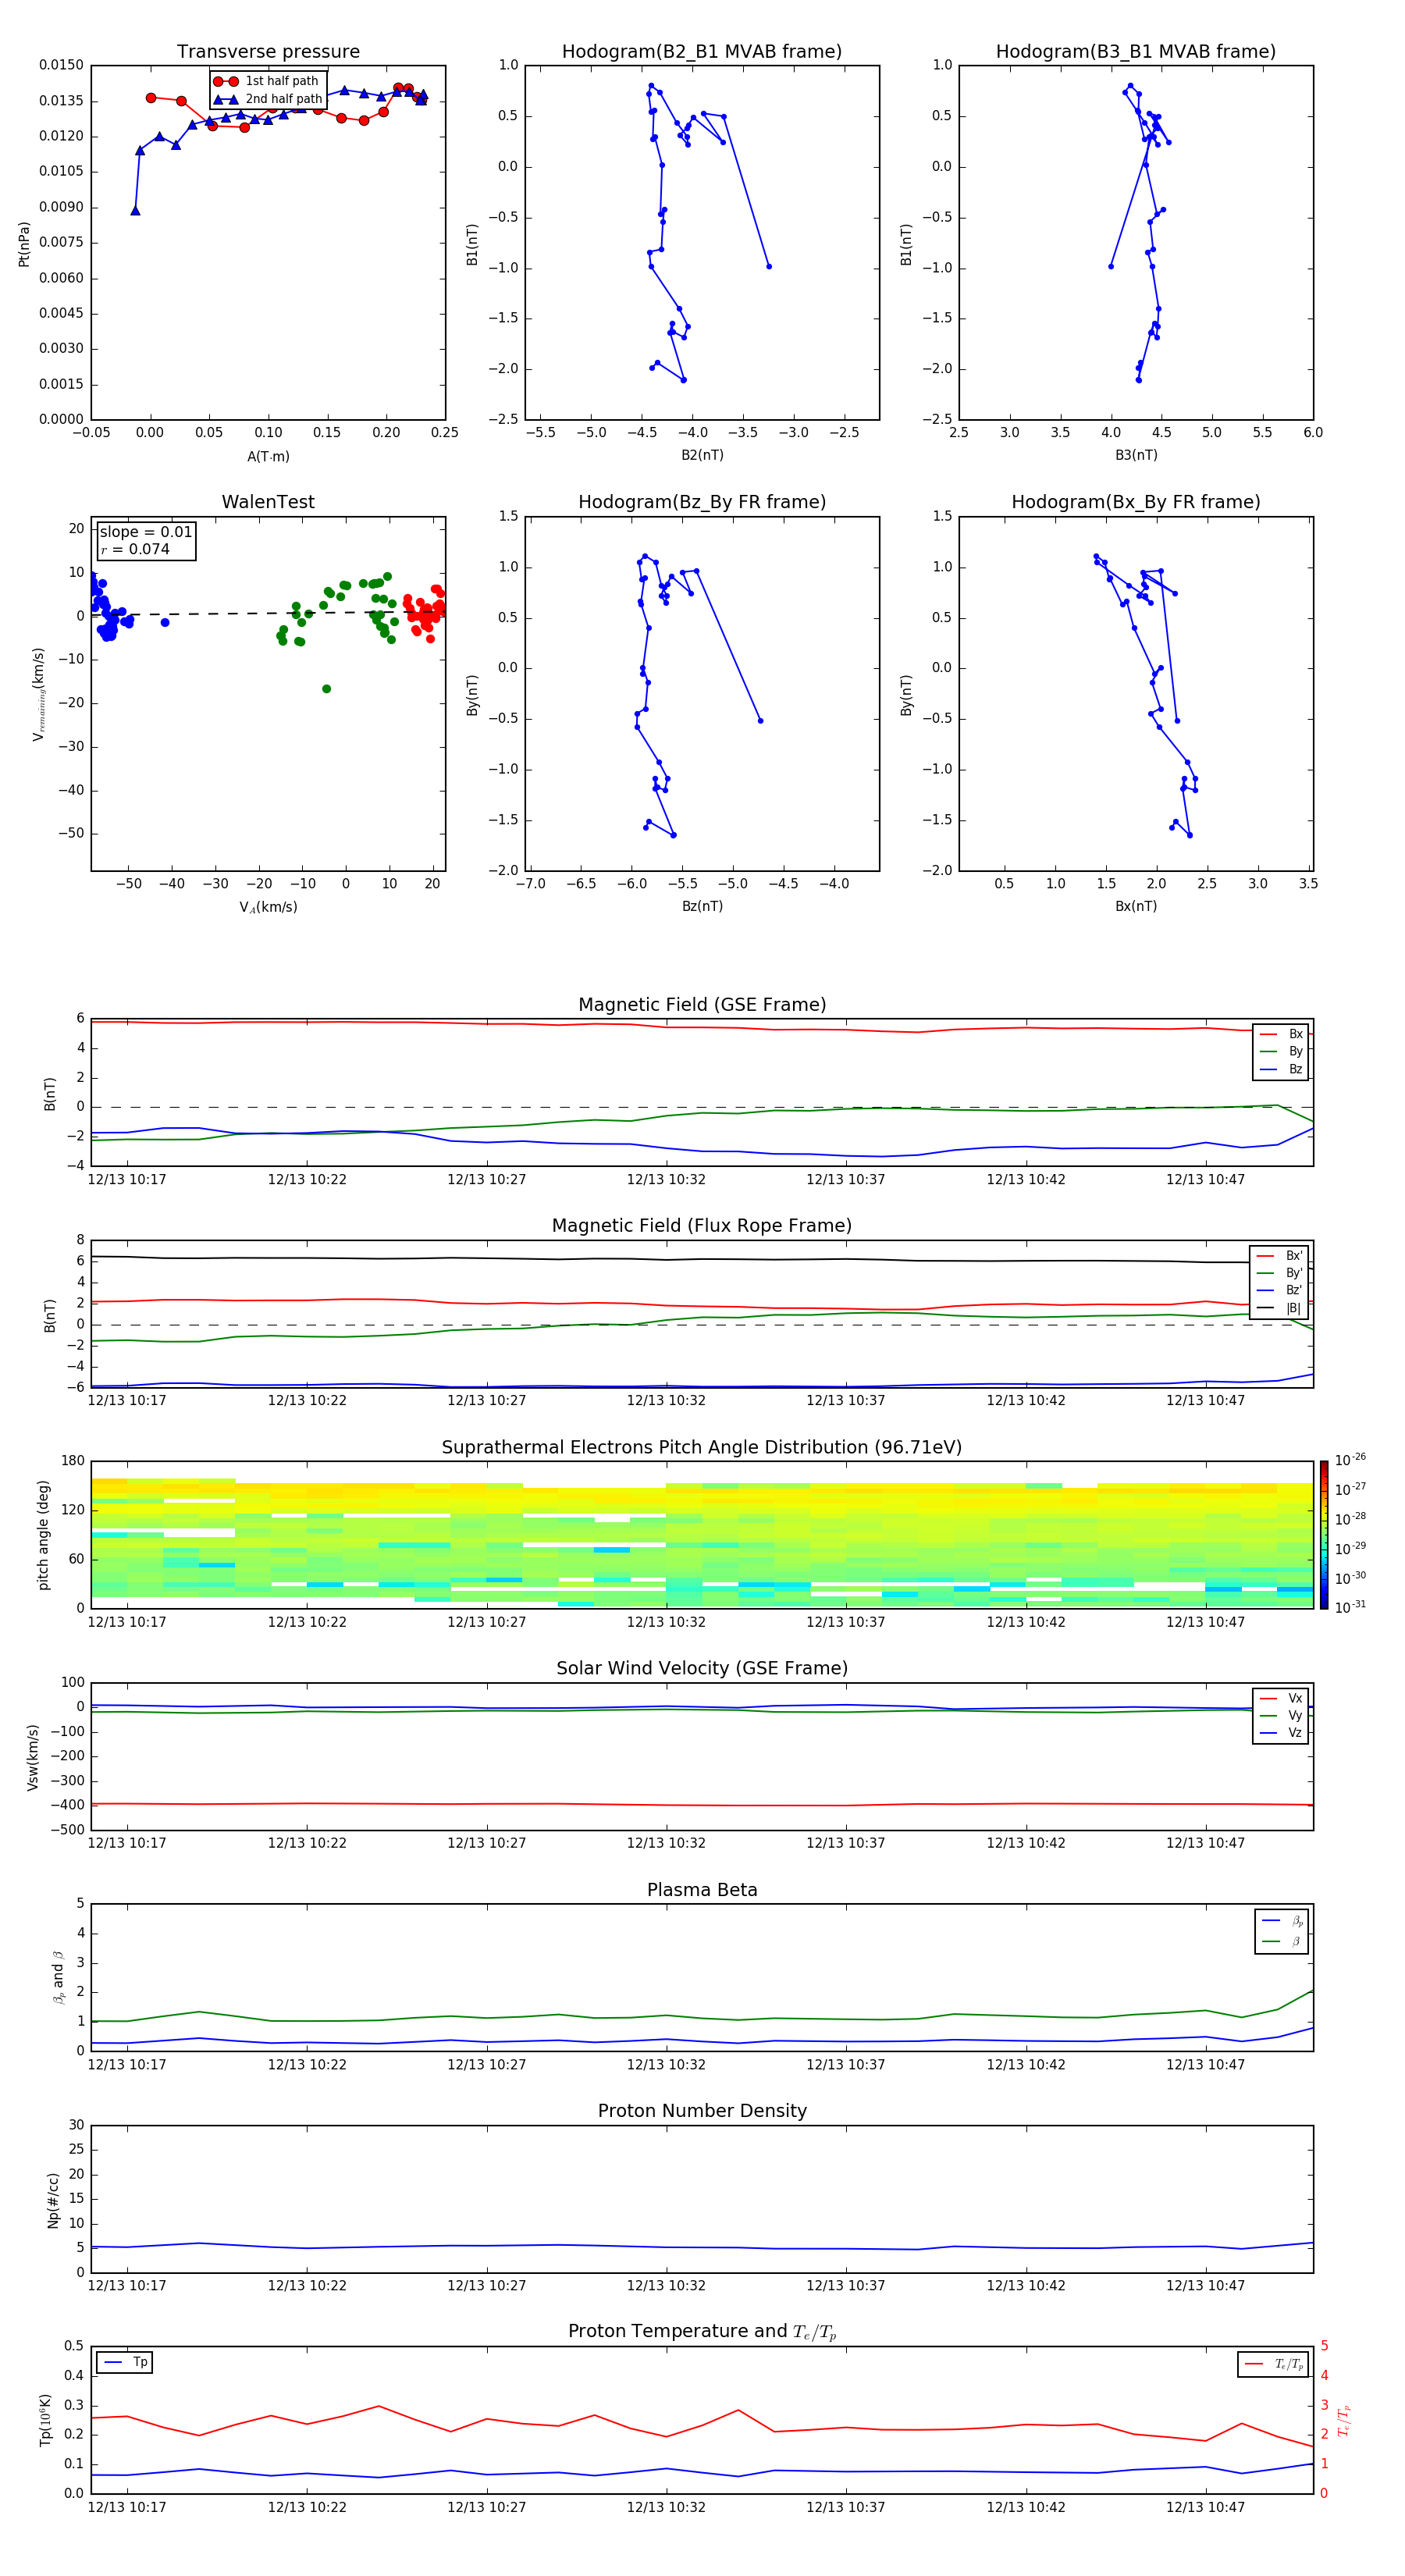Click the A(T·m) x-axis label
1405x2576 pixels.
pyautogui.click(x=268, y=457)
